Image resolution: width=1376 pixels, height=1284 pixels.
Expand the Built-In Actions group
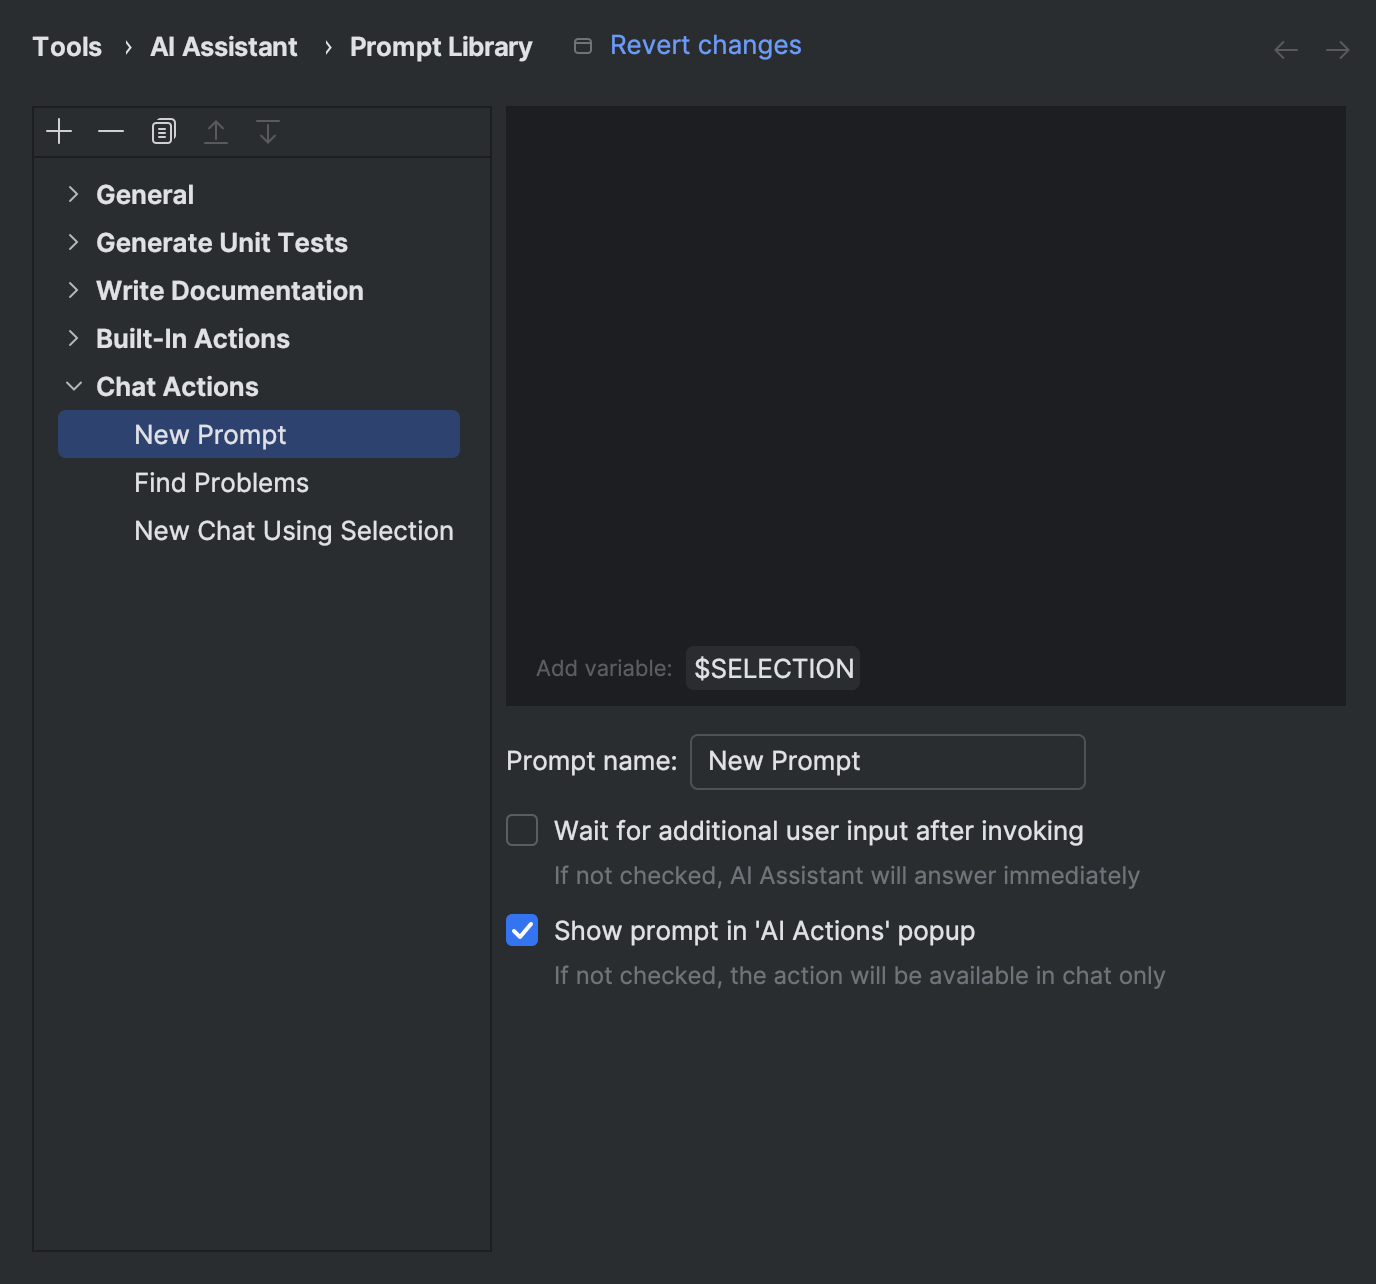click(73, 338)
